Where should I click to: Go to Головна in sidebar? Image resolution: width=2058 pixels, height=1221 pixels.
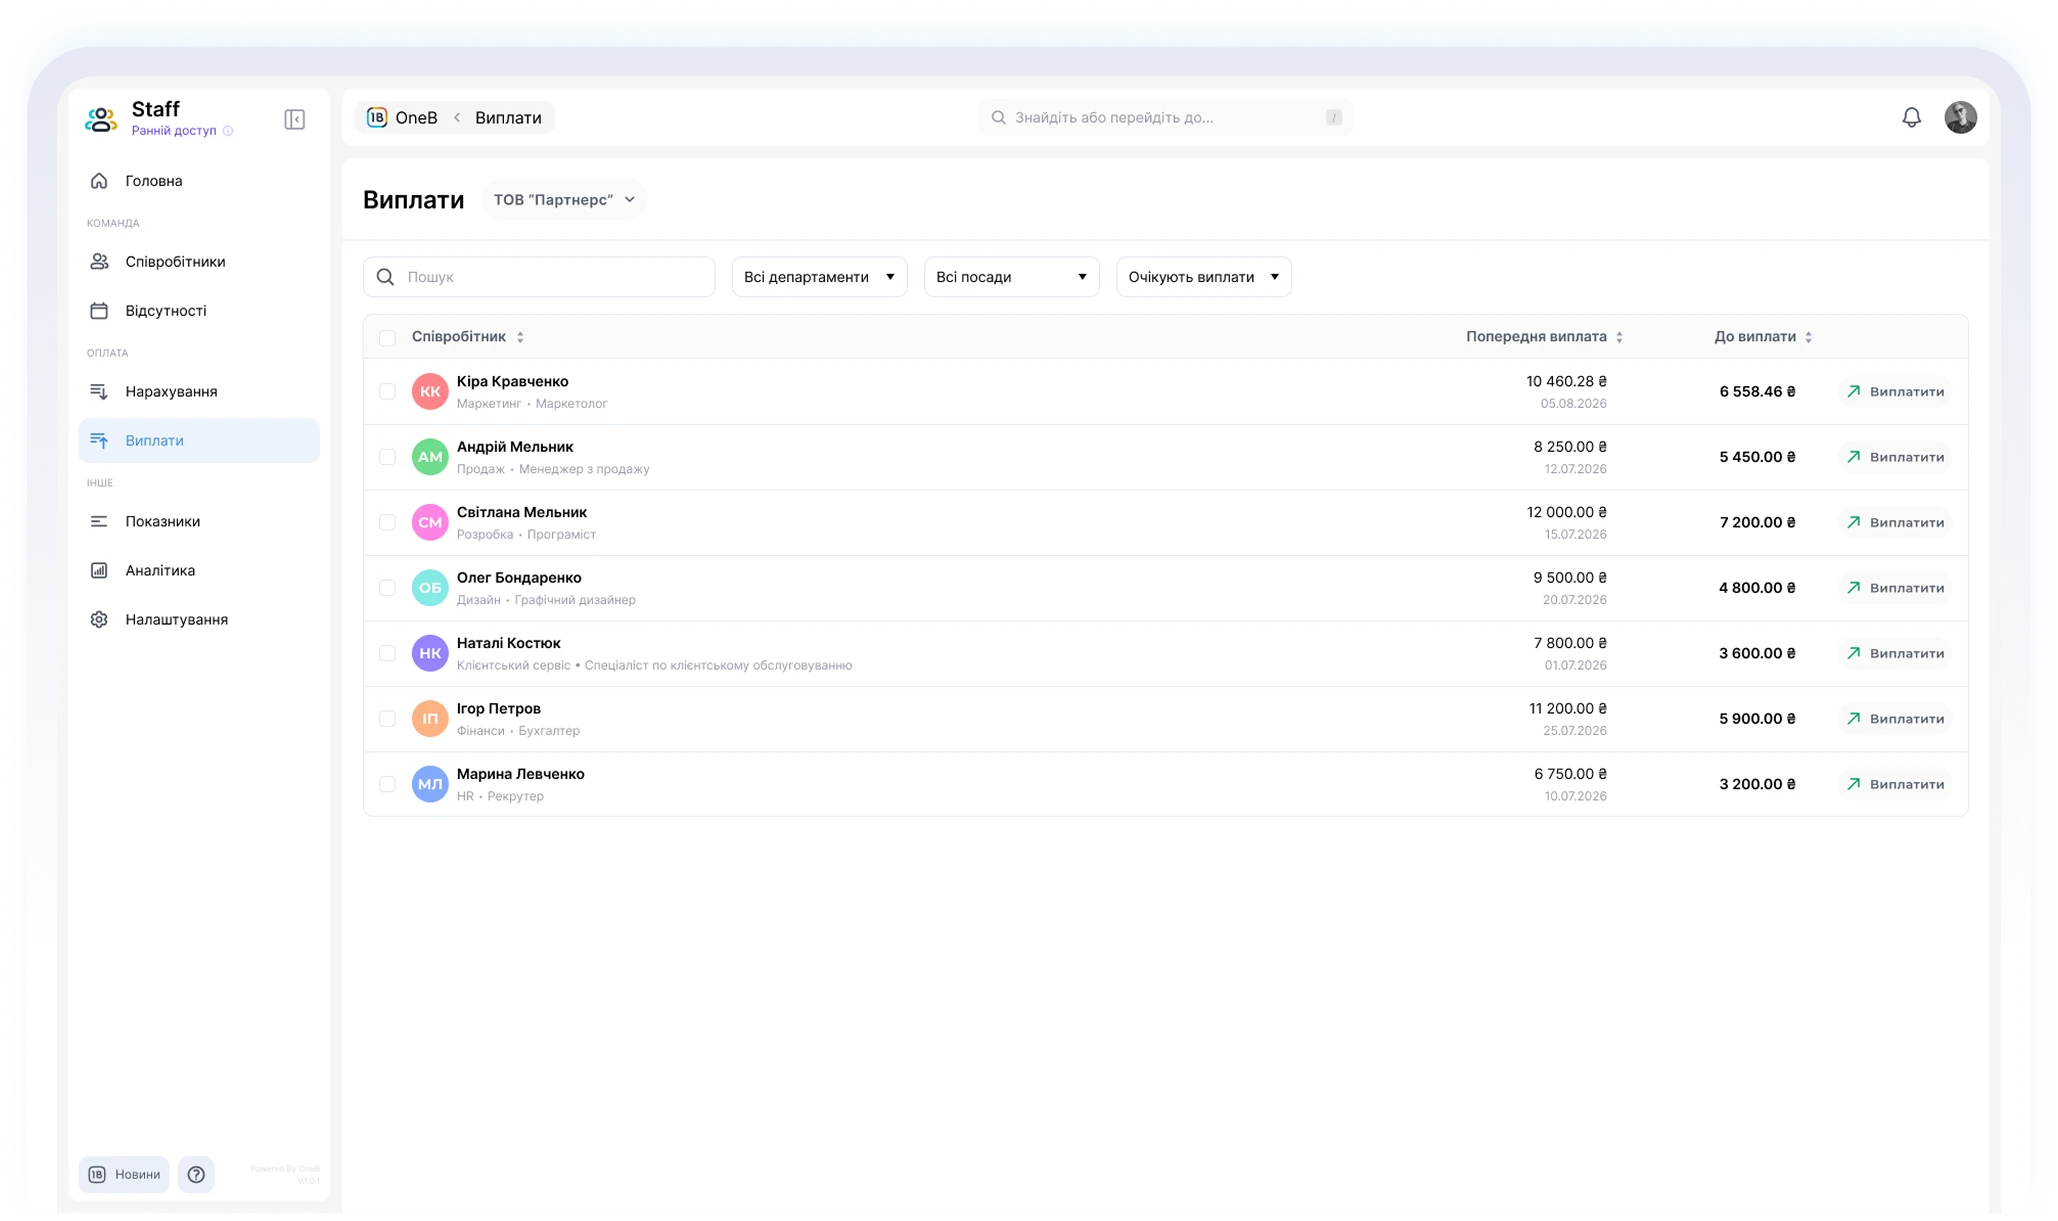199,181
